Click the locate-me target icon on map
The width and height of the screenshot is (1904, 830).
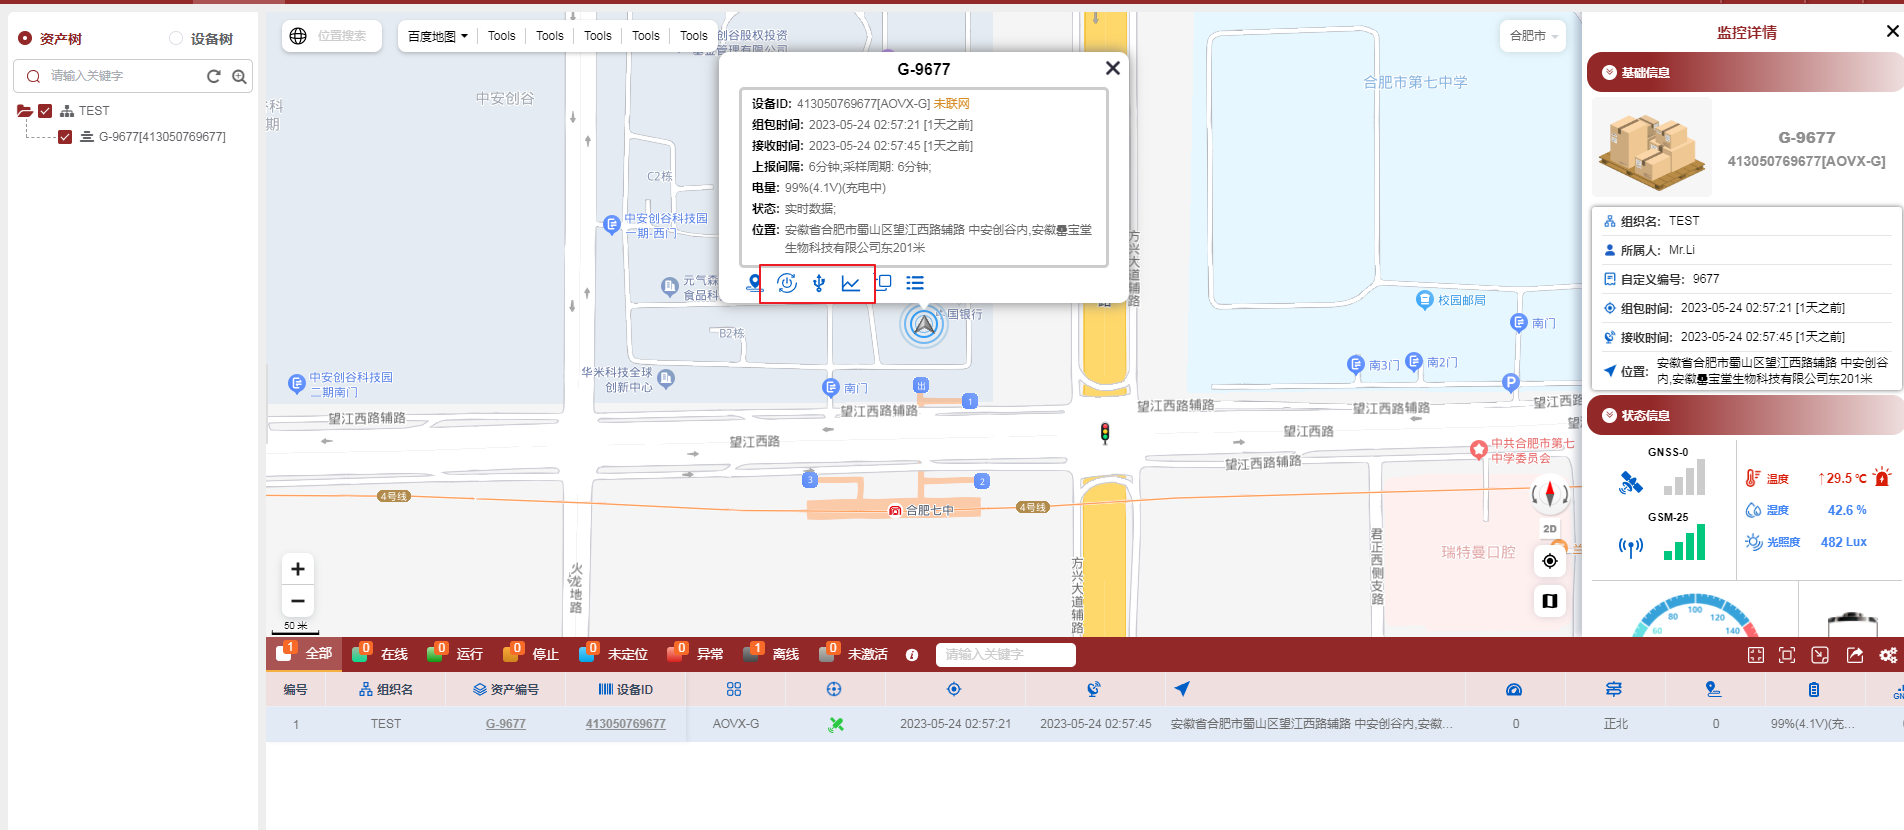tap(1550, 561)
